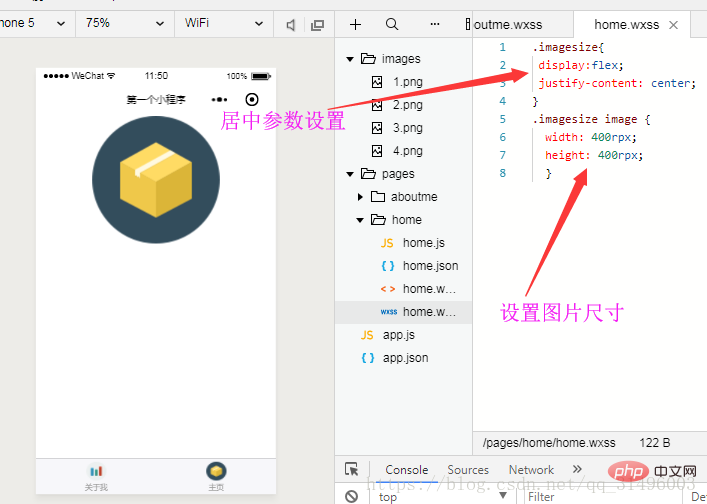
Task: Click the .imagesize image selector line
Action: point(591,119)
